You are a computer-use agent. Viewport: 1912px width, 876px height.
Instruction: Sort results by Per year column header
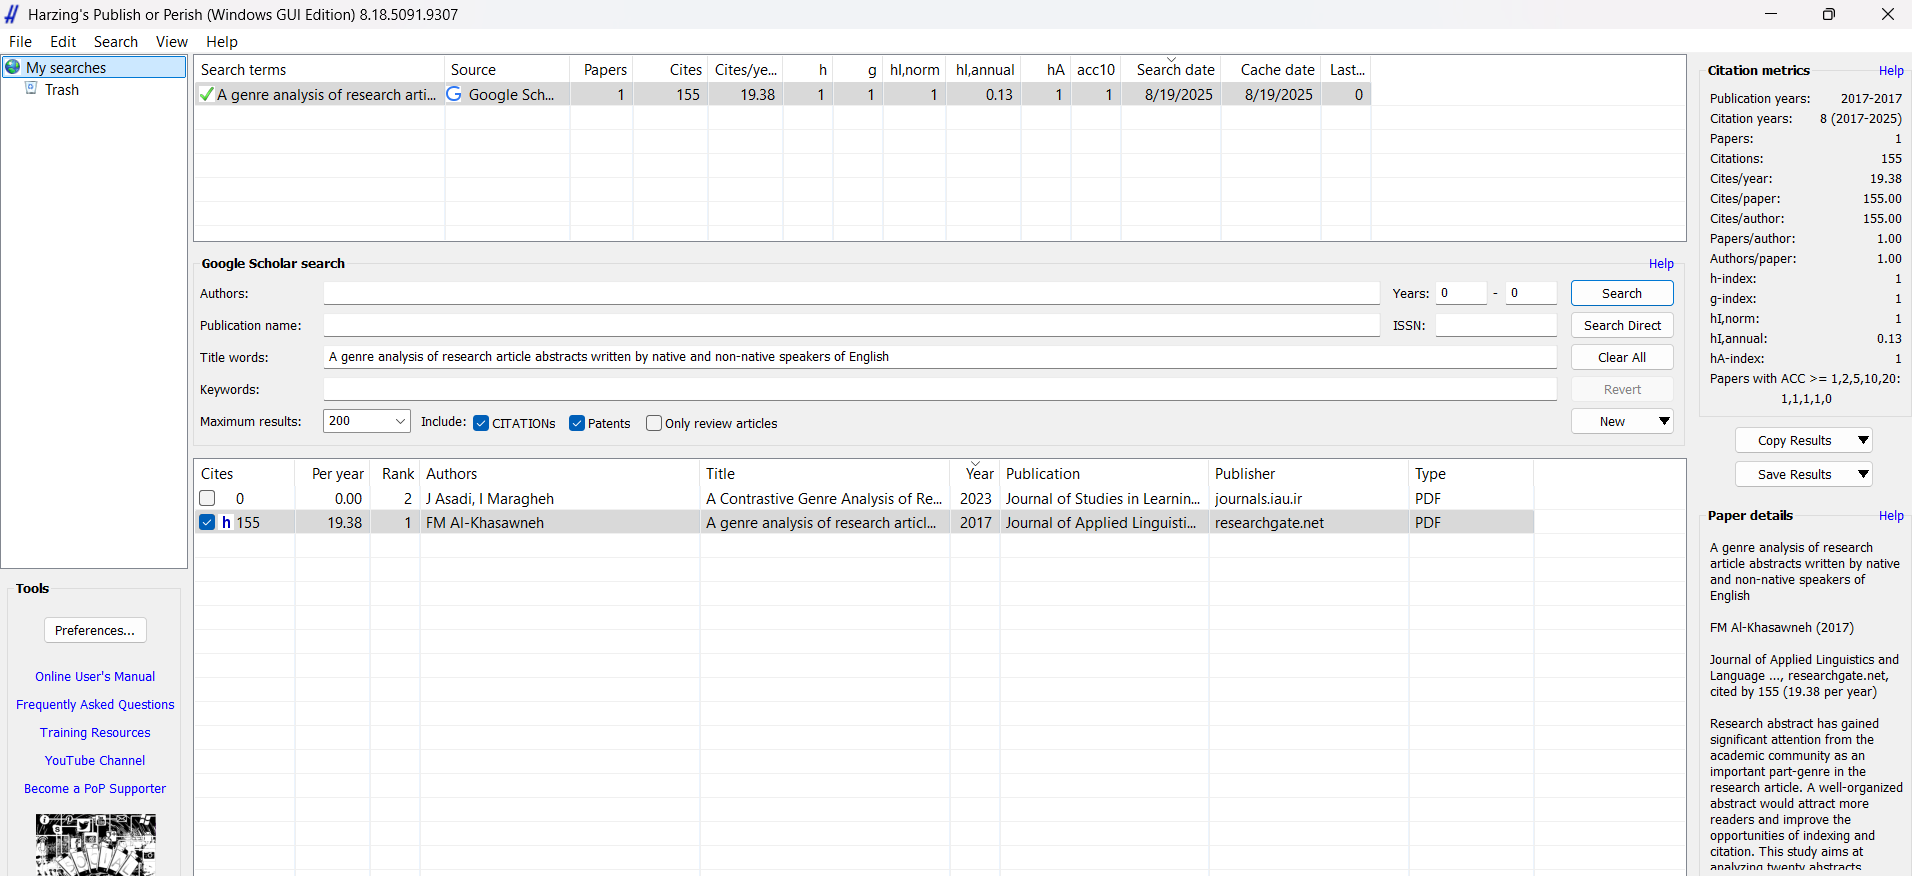(332, 474)
